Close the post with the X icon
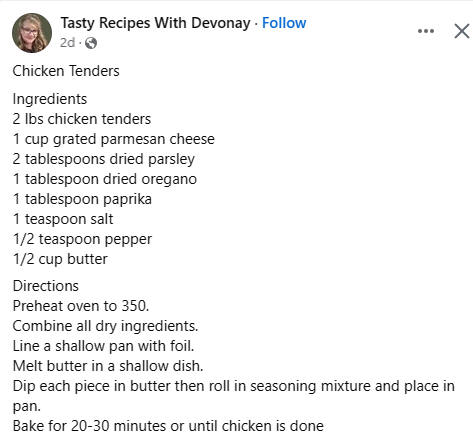 point(462,31)
